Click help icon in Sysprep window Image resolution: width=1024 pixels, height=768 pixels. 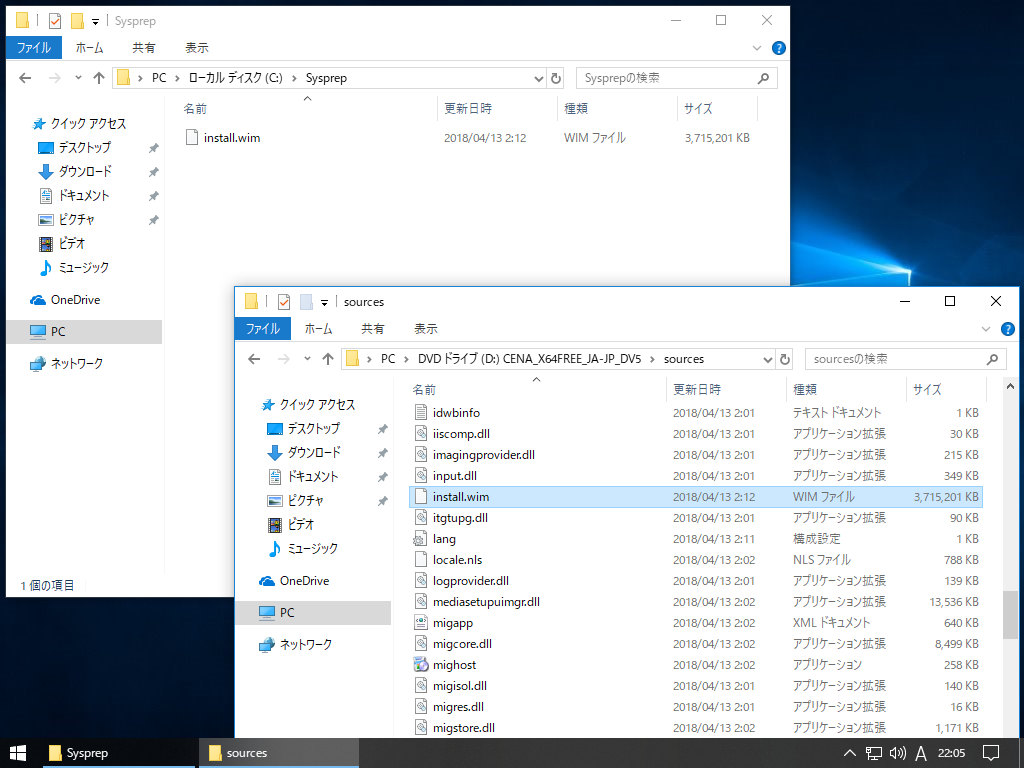[778, 48]
